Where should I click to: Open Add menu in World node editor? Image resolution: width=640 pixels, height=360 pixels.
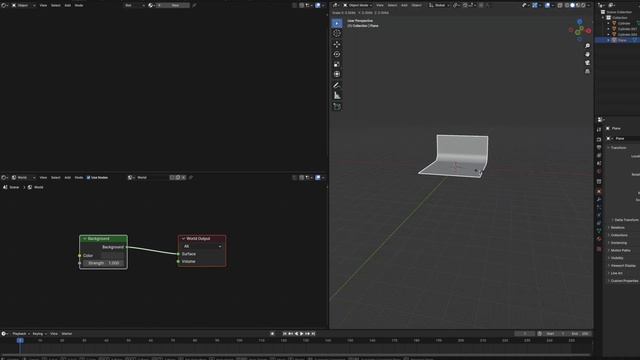(x=67, y=178)
